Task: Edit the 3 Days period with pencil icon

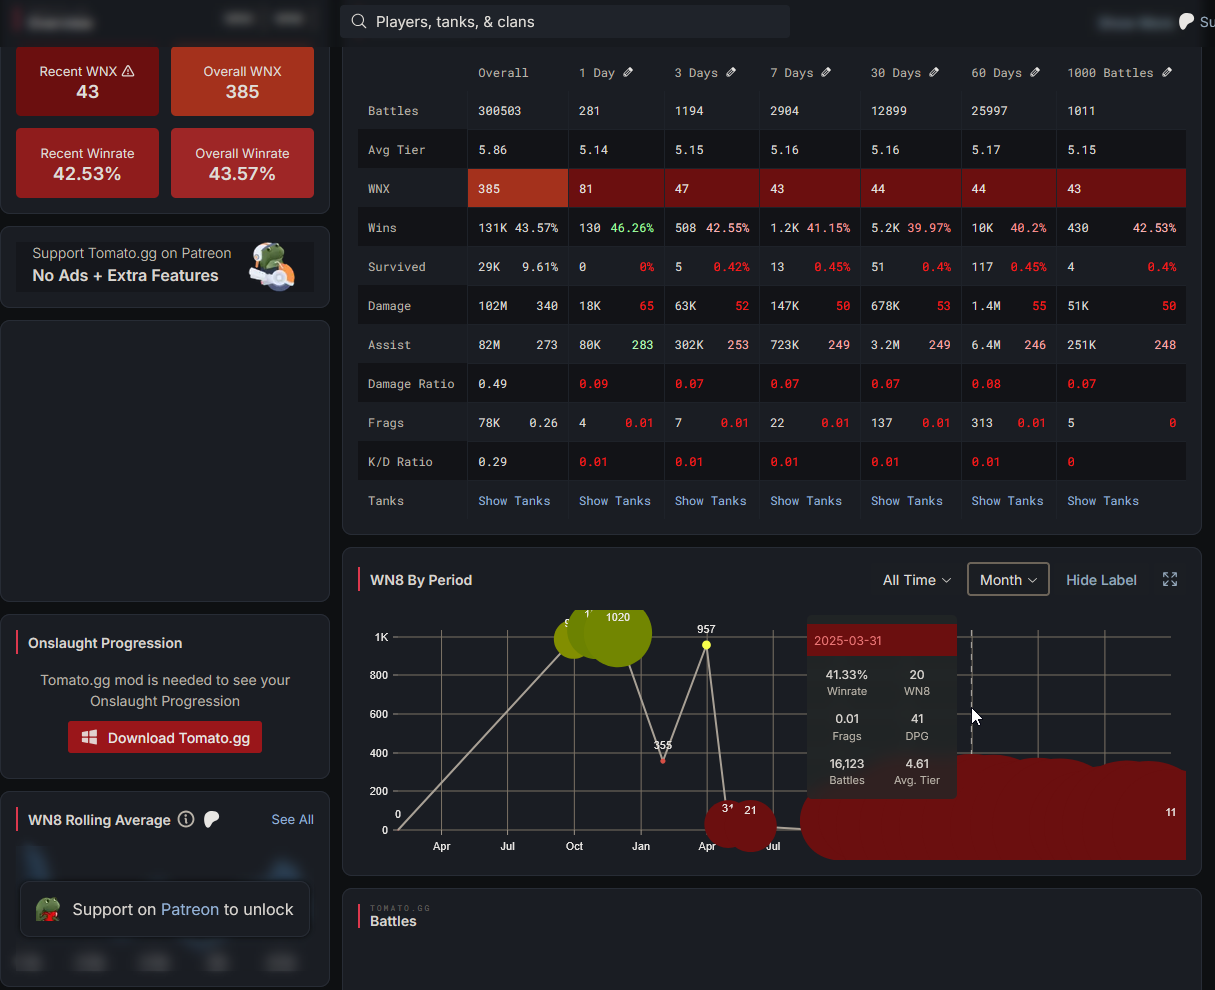Action: [731, 72]
